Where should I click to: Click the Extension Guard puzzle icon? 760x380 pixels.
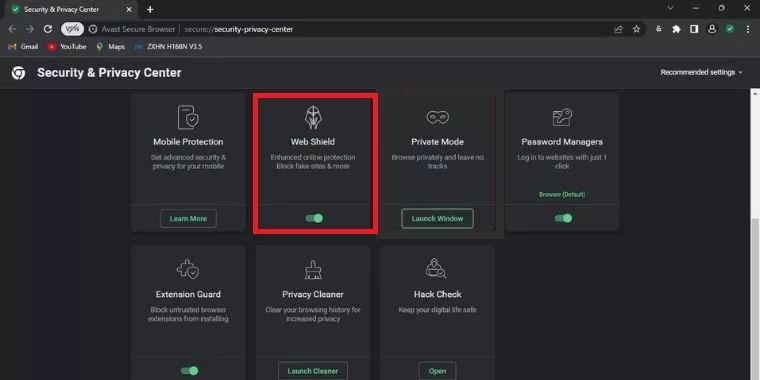click(x=188, y=269)
